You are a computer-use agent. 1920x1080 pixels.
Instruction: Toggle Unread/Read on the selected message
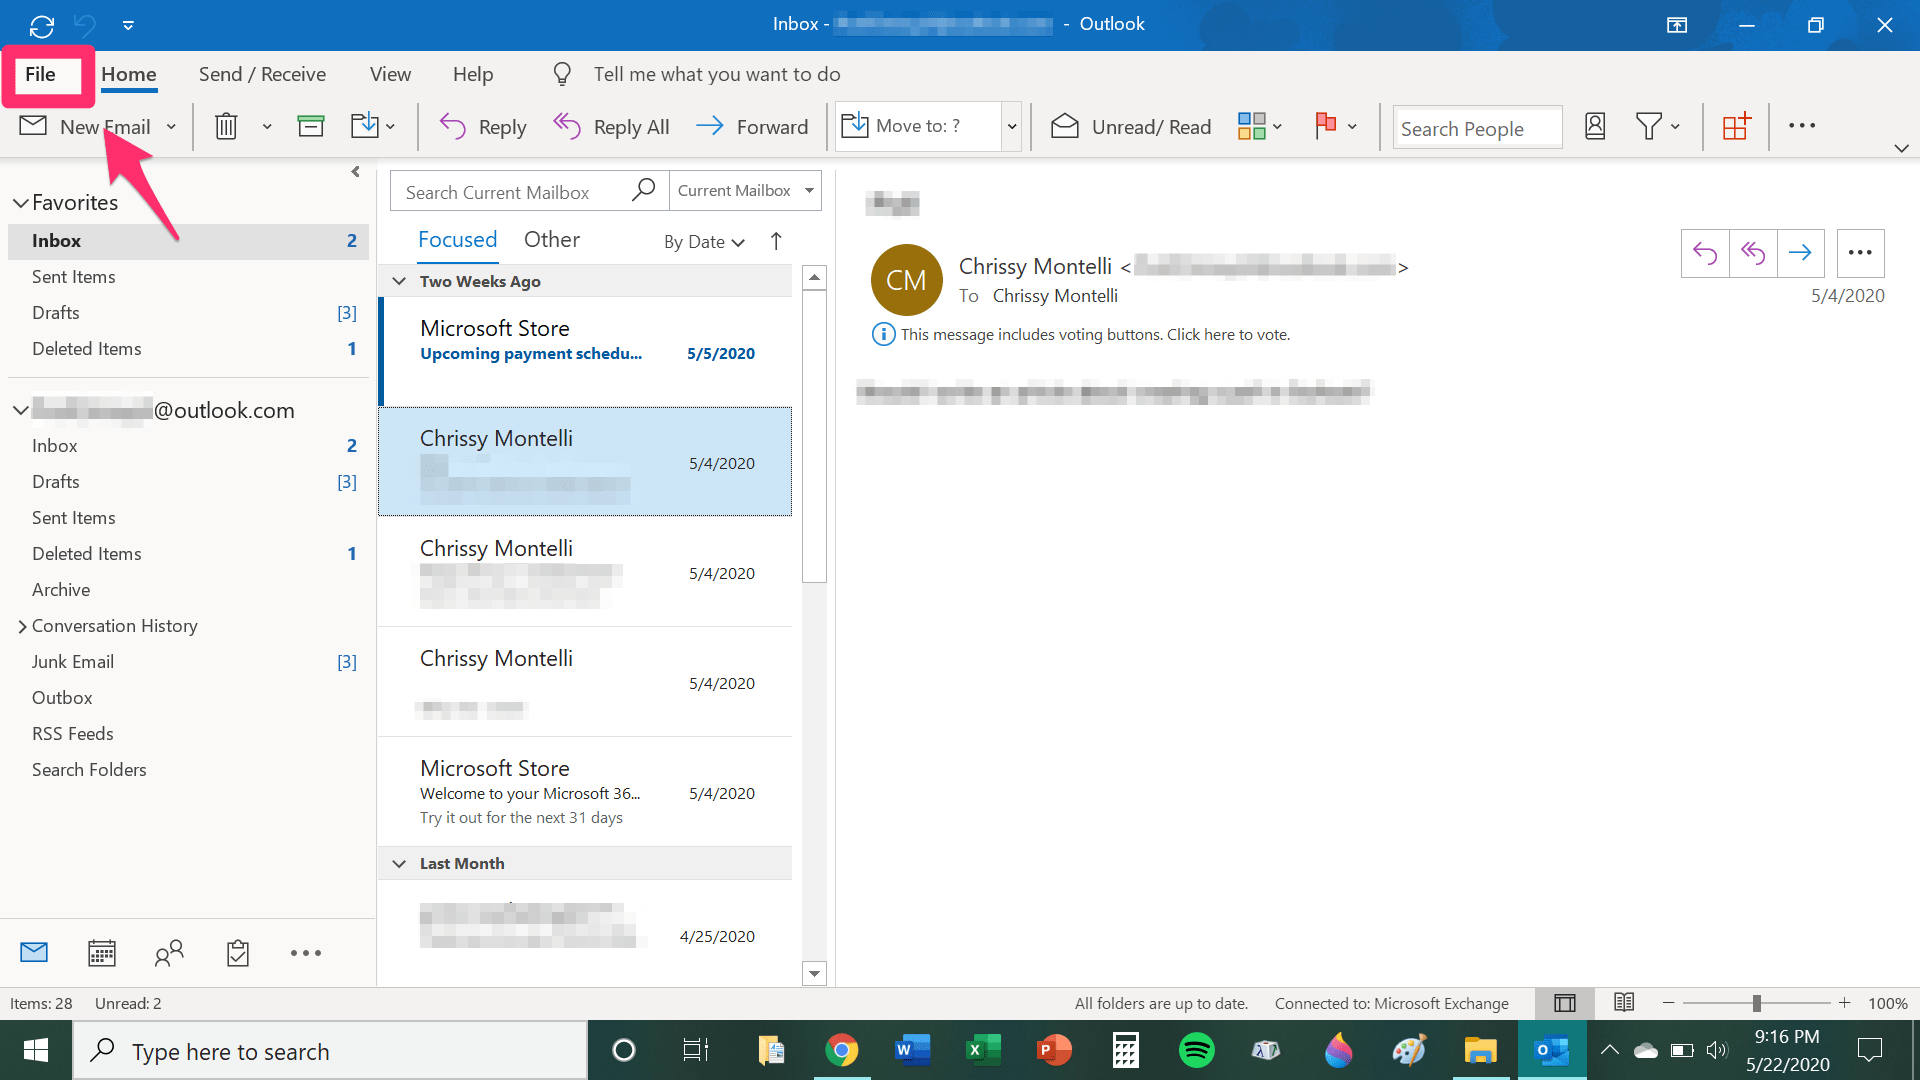click(x=1130, y=126)
